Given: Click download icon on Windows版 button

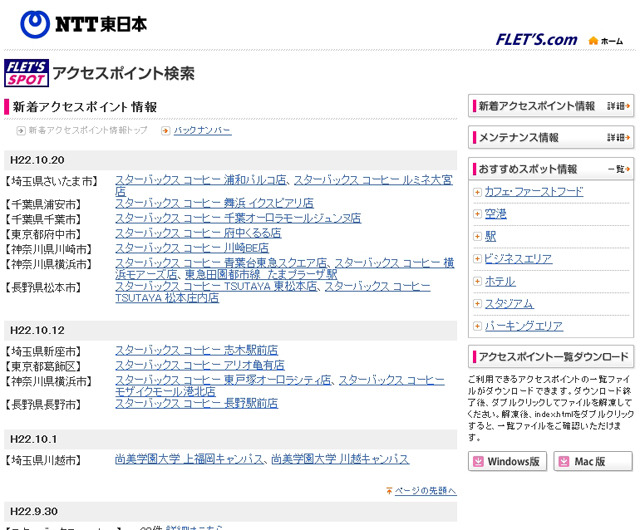Looking at the screenshot, I should [478, 461].
